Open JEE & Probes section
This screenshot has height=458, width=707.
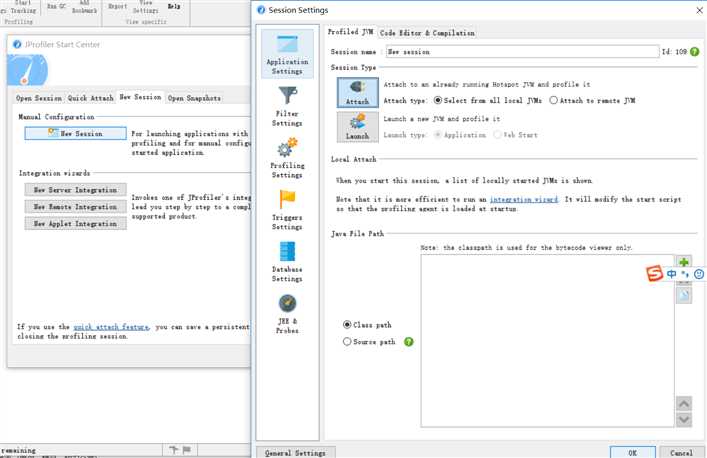[287, 314]
